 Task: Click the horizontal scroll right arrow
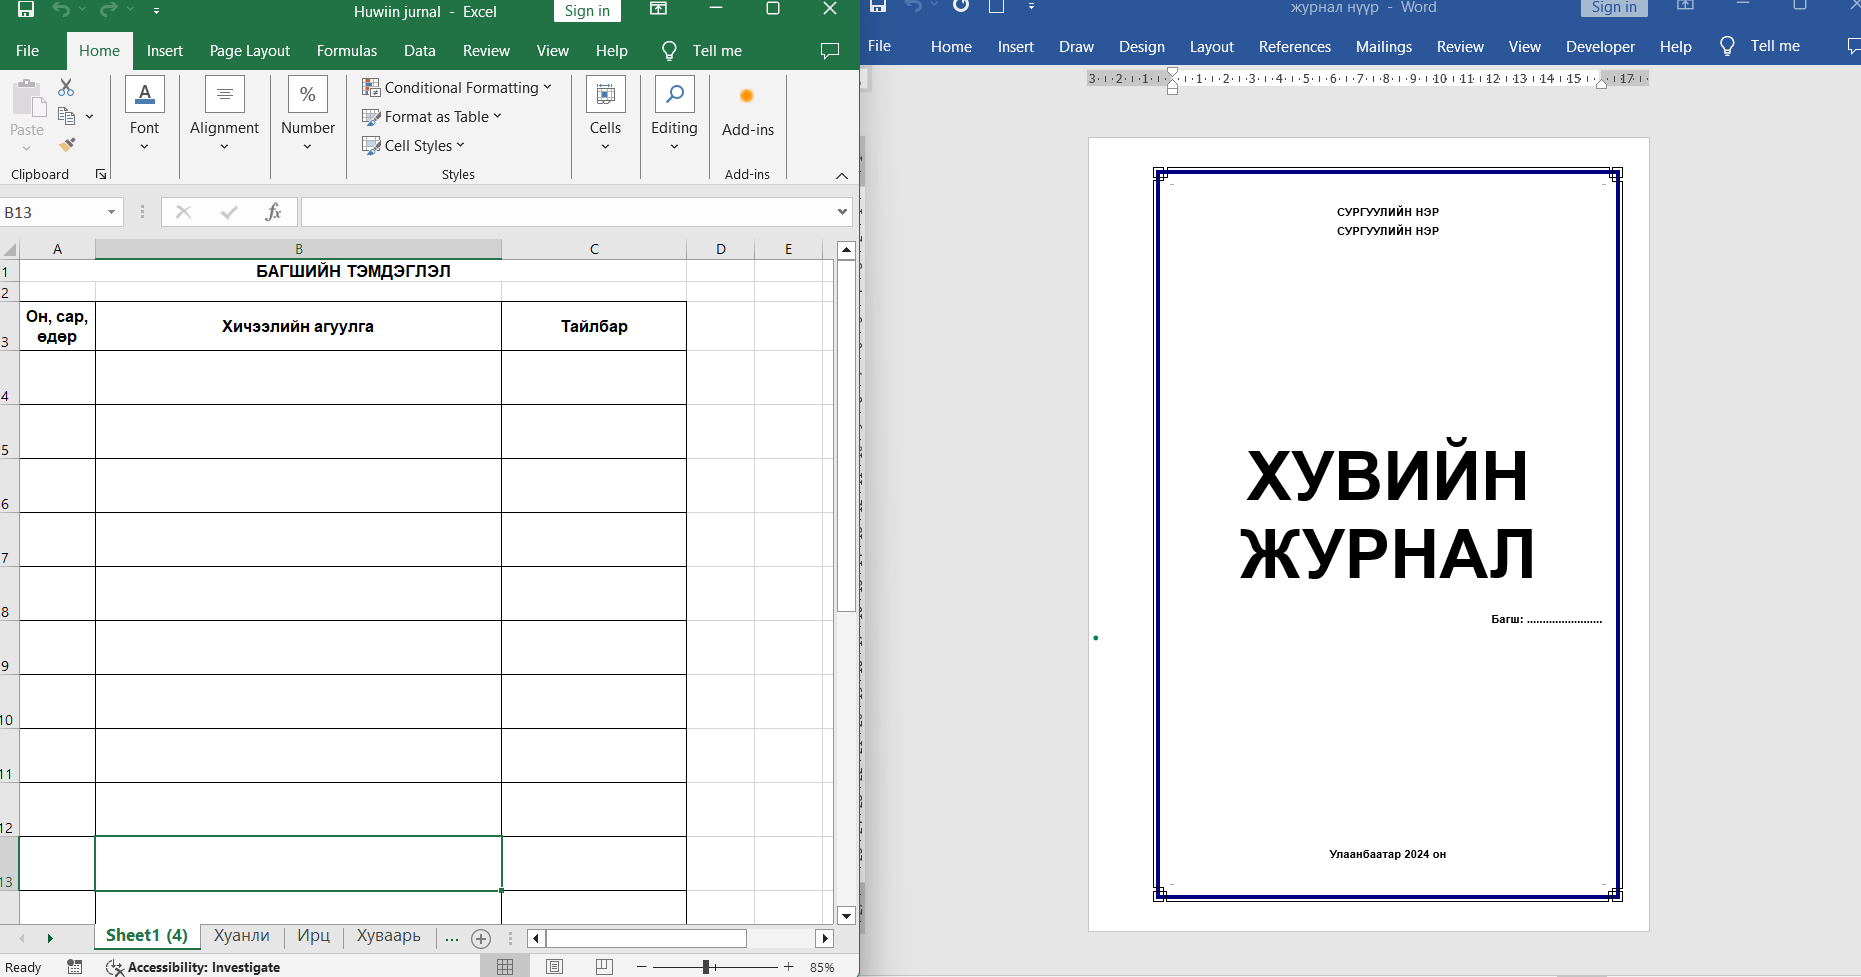click(x=825, y=938)
